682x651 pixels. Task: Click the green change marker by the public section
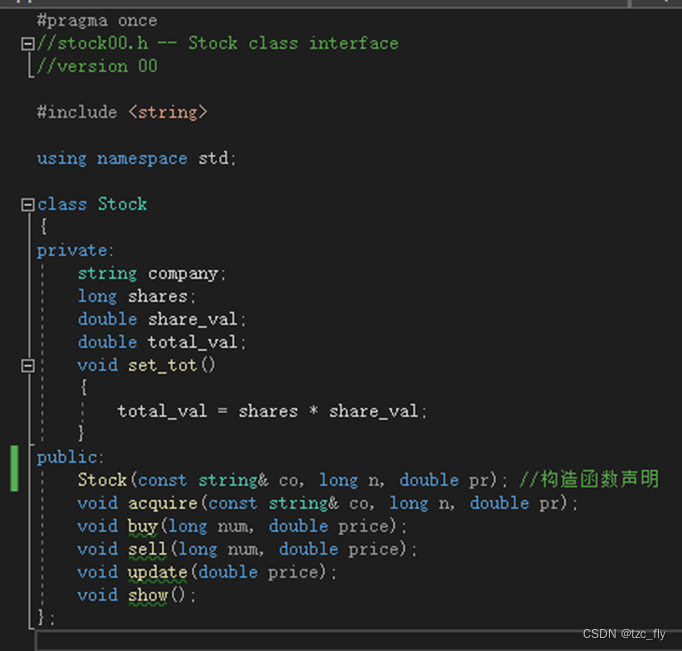pyautogui.click(x=14, y=468)
